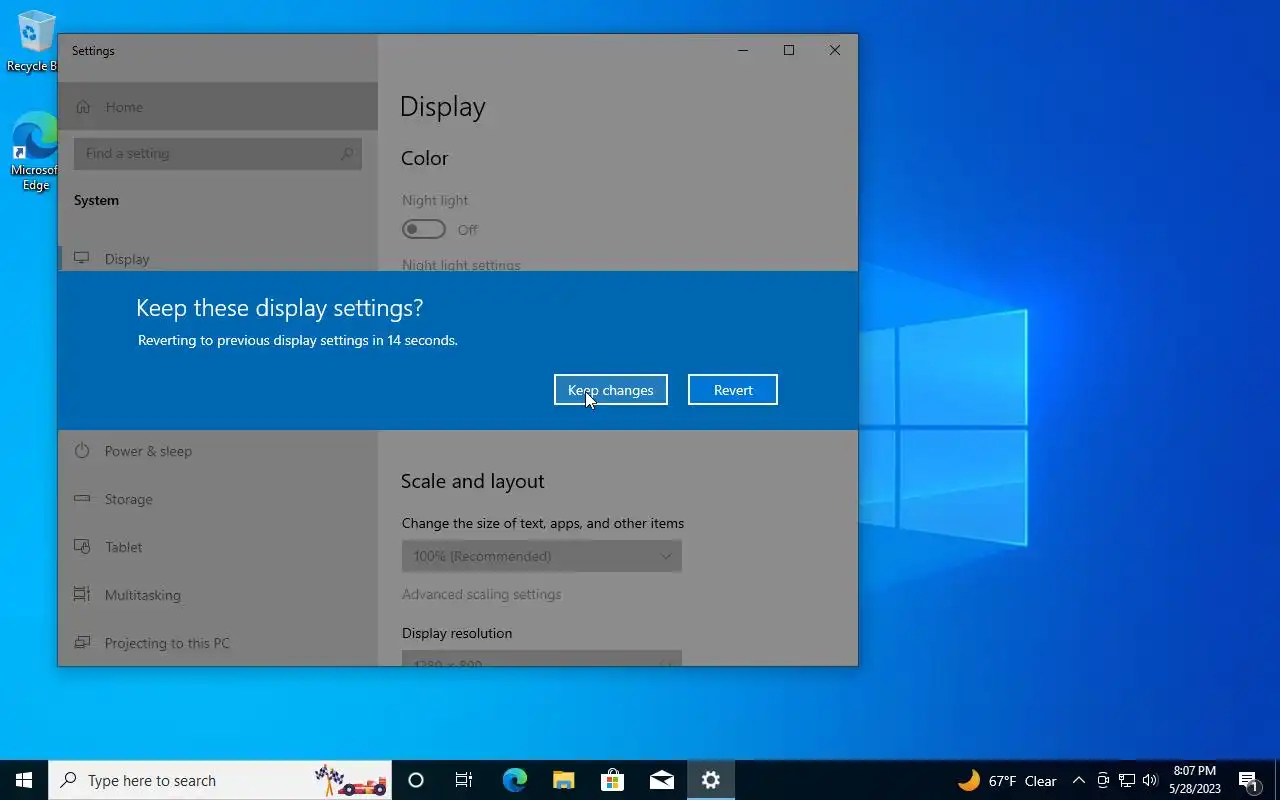The height and width of the screenshot is (800, 1280).
Task: Show hidden system tray icons
Action: click(1078, 781)
